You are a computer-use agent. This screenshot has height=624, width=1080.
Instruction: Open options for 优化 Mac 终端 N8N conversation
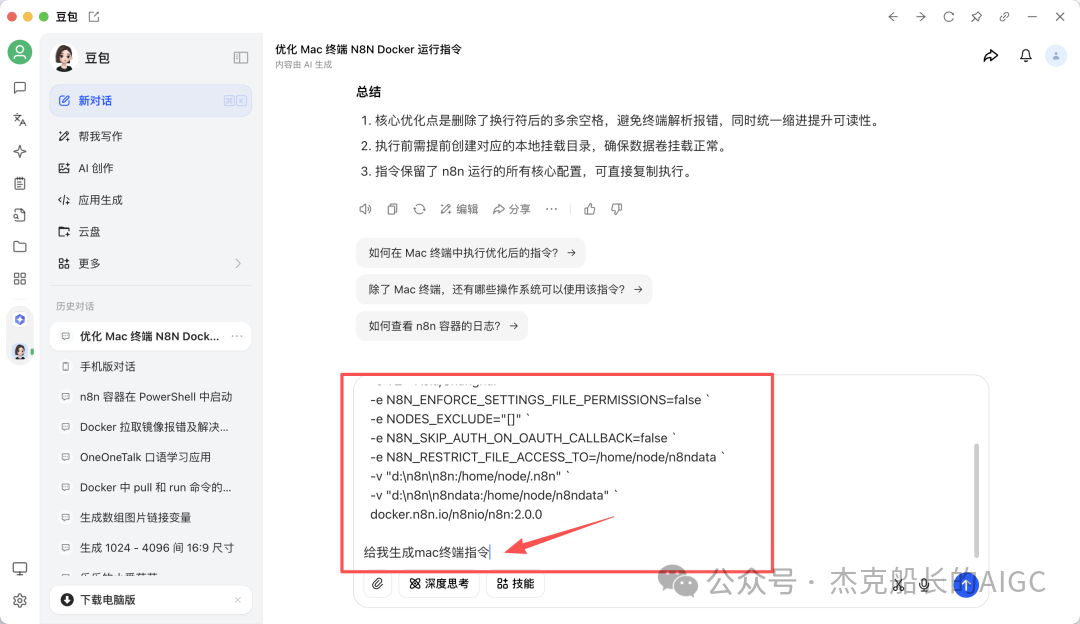pos(237,336)
